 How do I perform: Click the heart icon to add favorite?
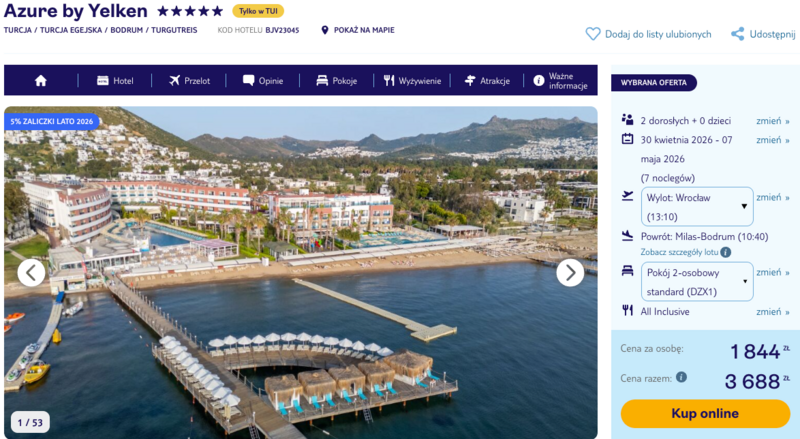pos(593,34)
